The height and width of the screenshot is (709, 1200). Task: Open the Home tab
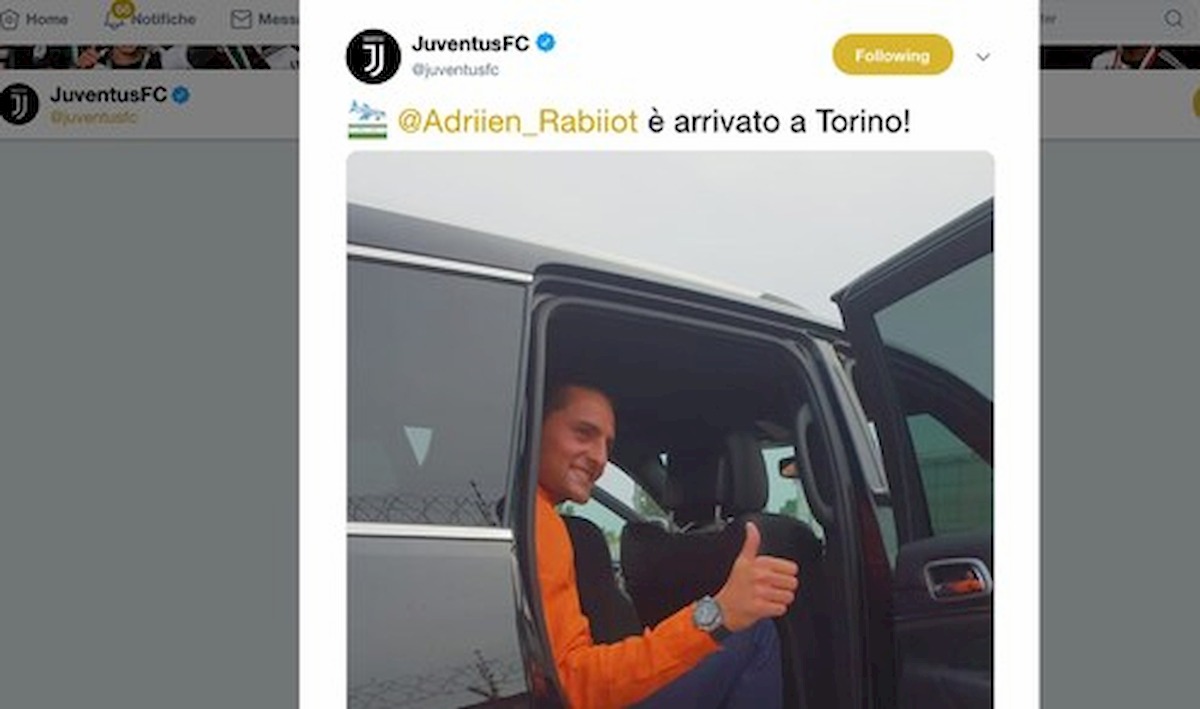(35, 19)
